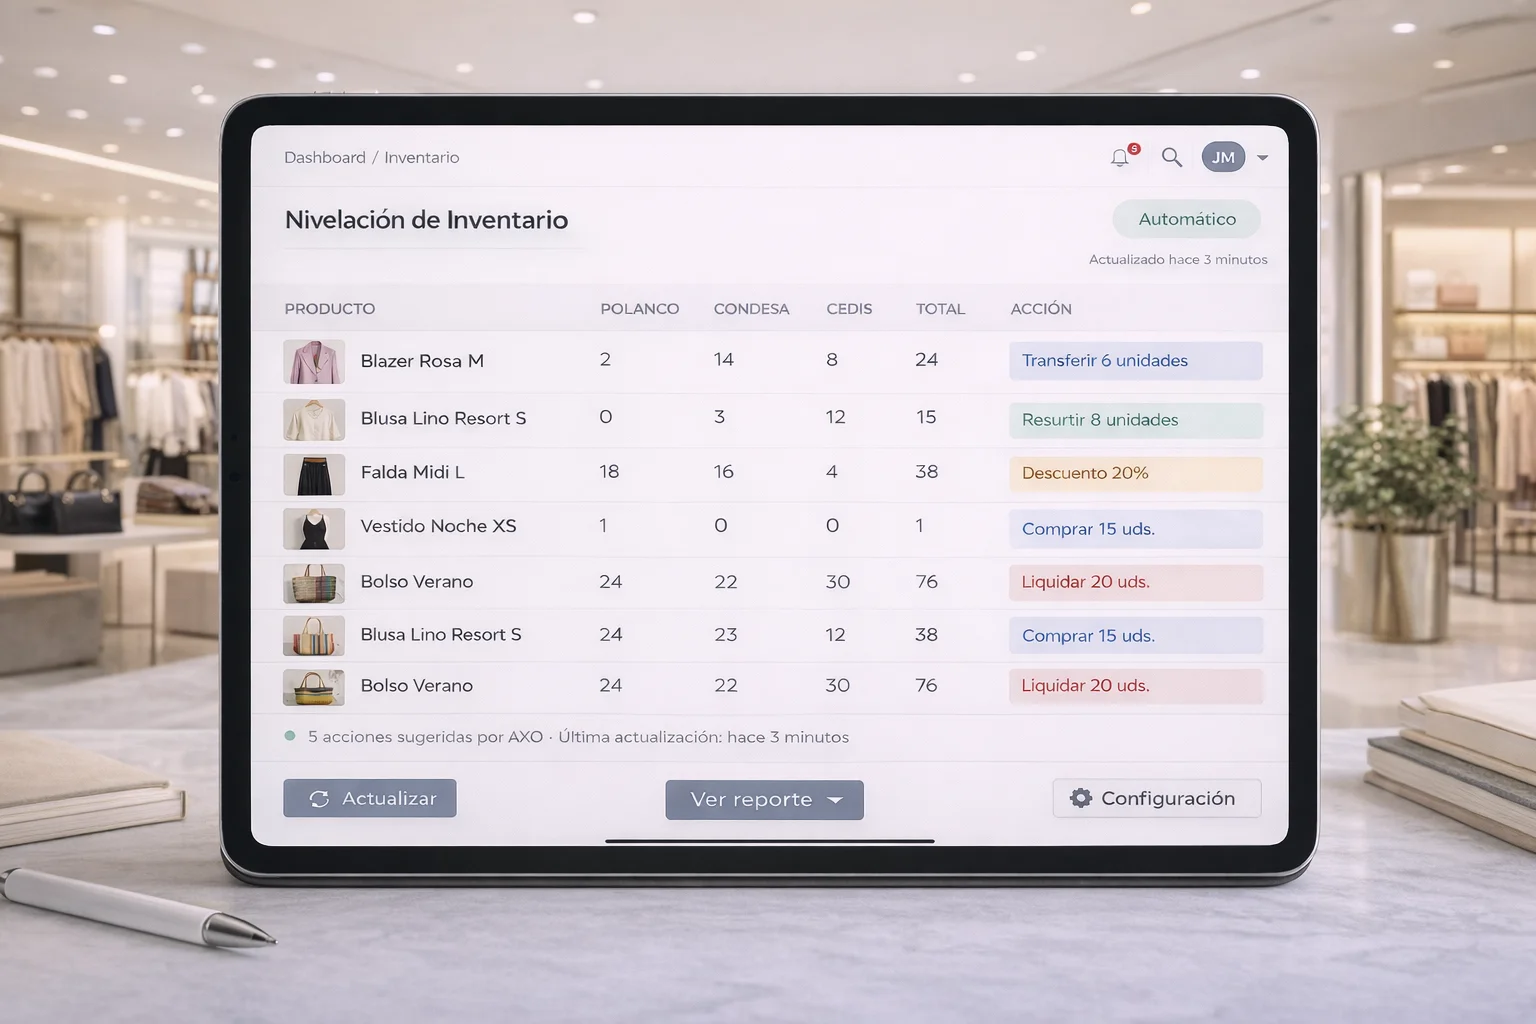Click the Bolso Verano bag thumbnail
The height and width of the screenshot is (1024, 1536).
[314, 583]
